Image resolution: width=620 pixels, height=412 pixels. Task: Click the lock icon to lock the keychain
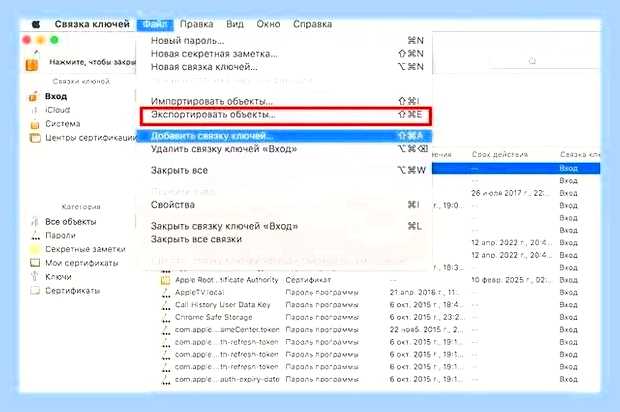(x=32, y=63)
